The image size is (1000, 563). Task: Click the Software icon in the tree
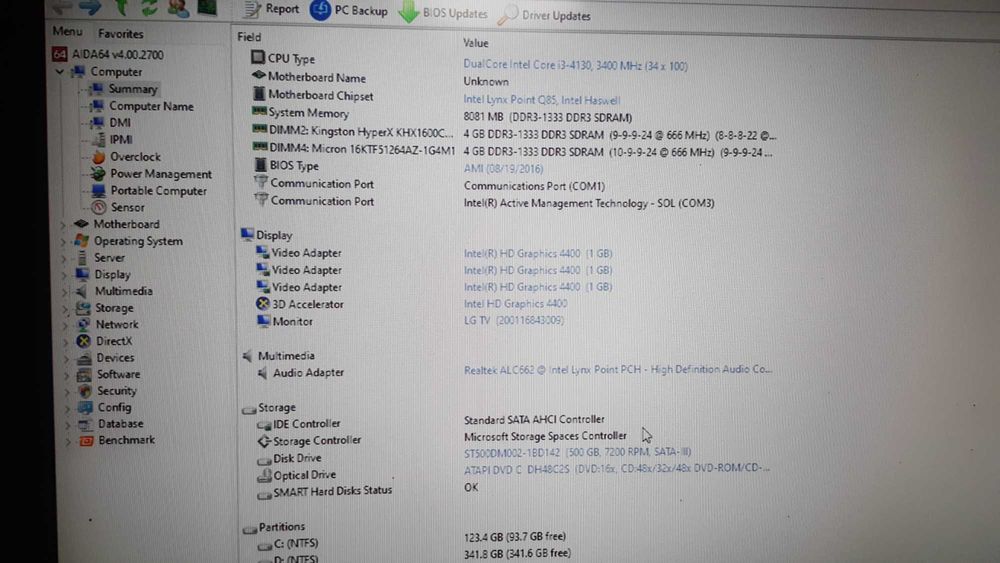click(84, 375)
